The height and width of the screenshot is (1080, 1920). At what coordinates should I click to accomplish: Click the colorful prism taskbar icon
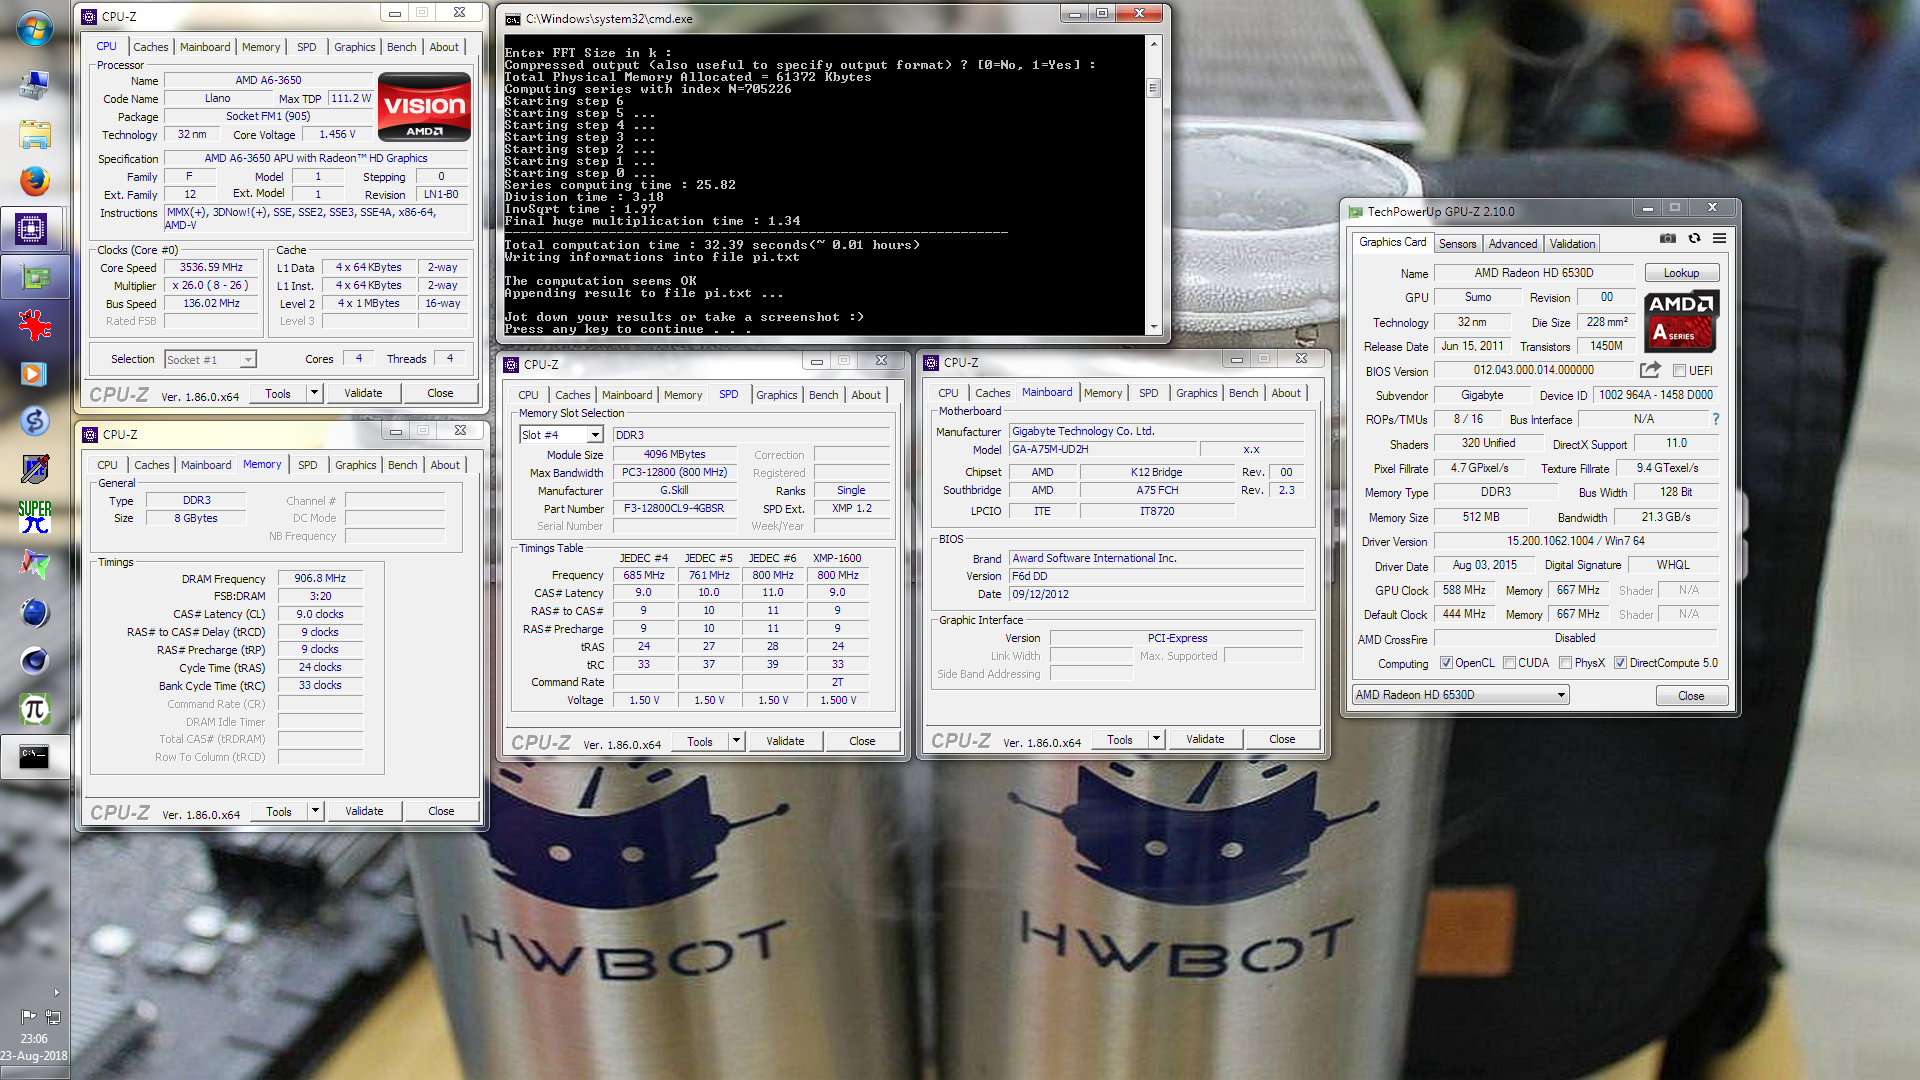click(35, 565)
